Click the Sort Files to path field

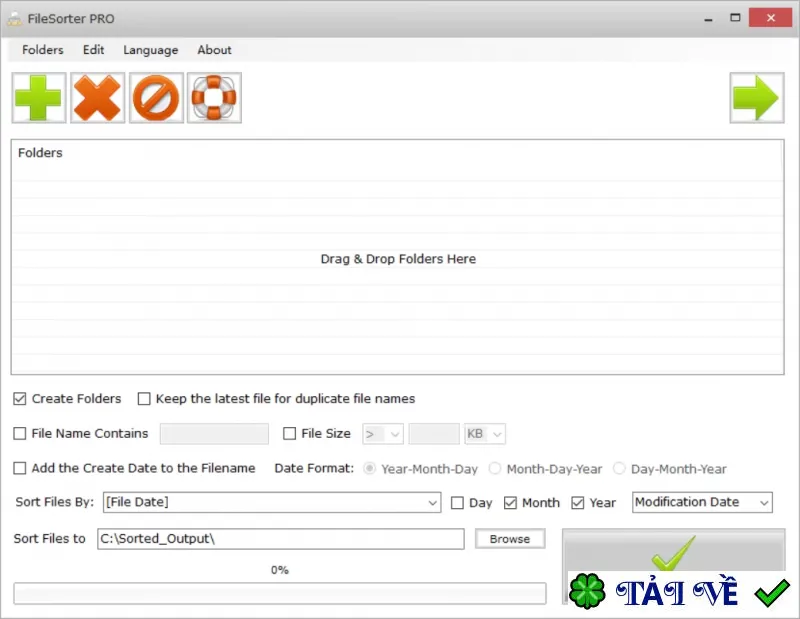point(281,539)
